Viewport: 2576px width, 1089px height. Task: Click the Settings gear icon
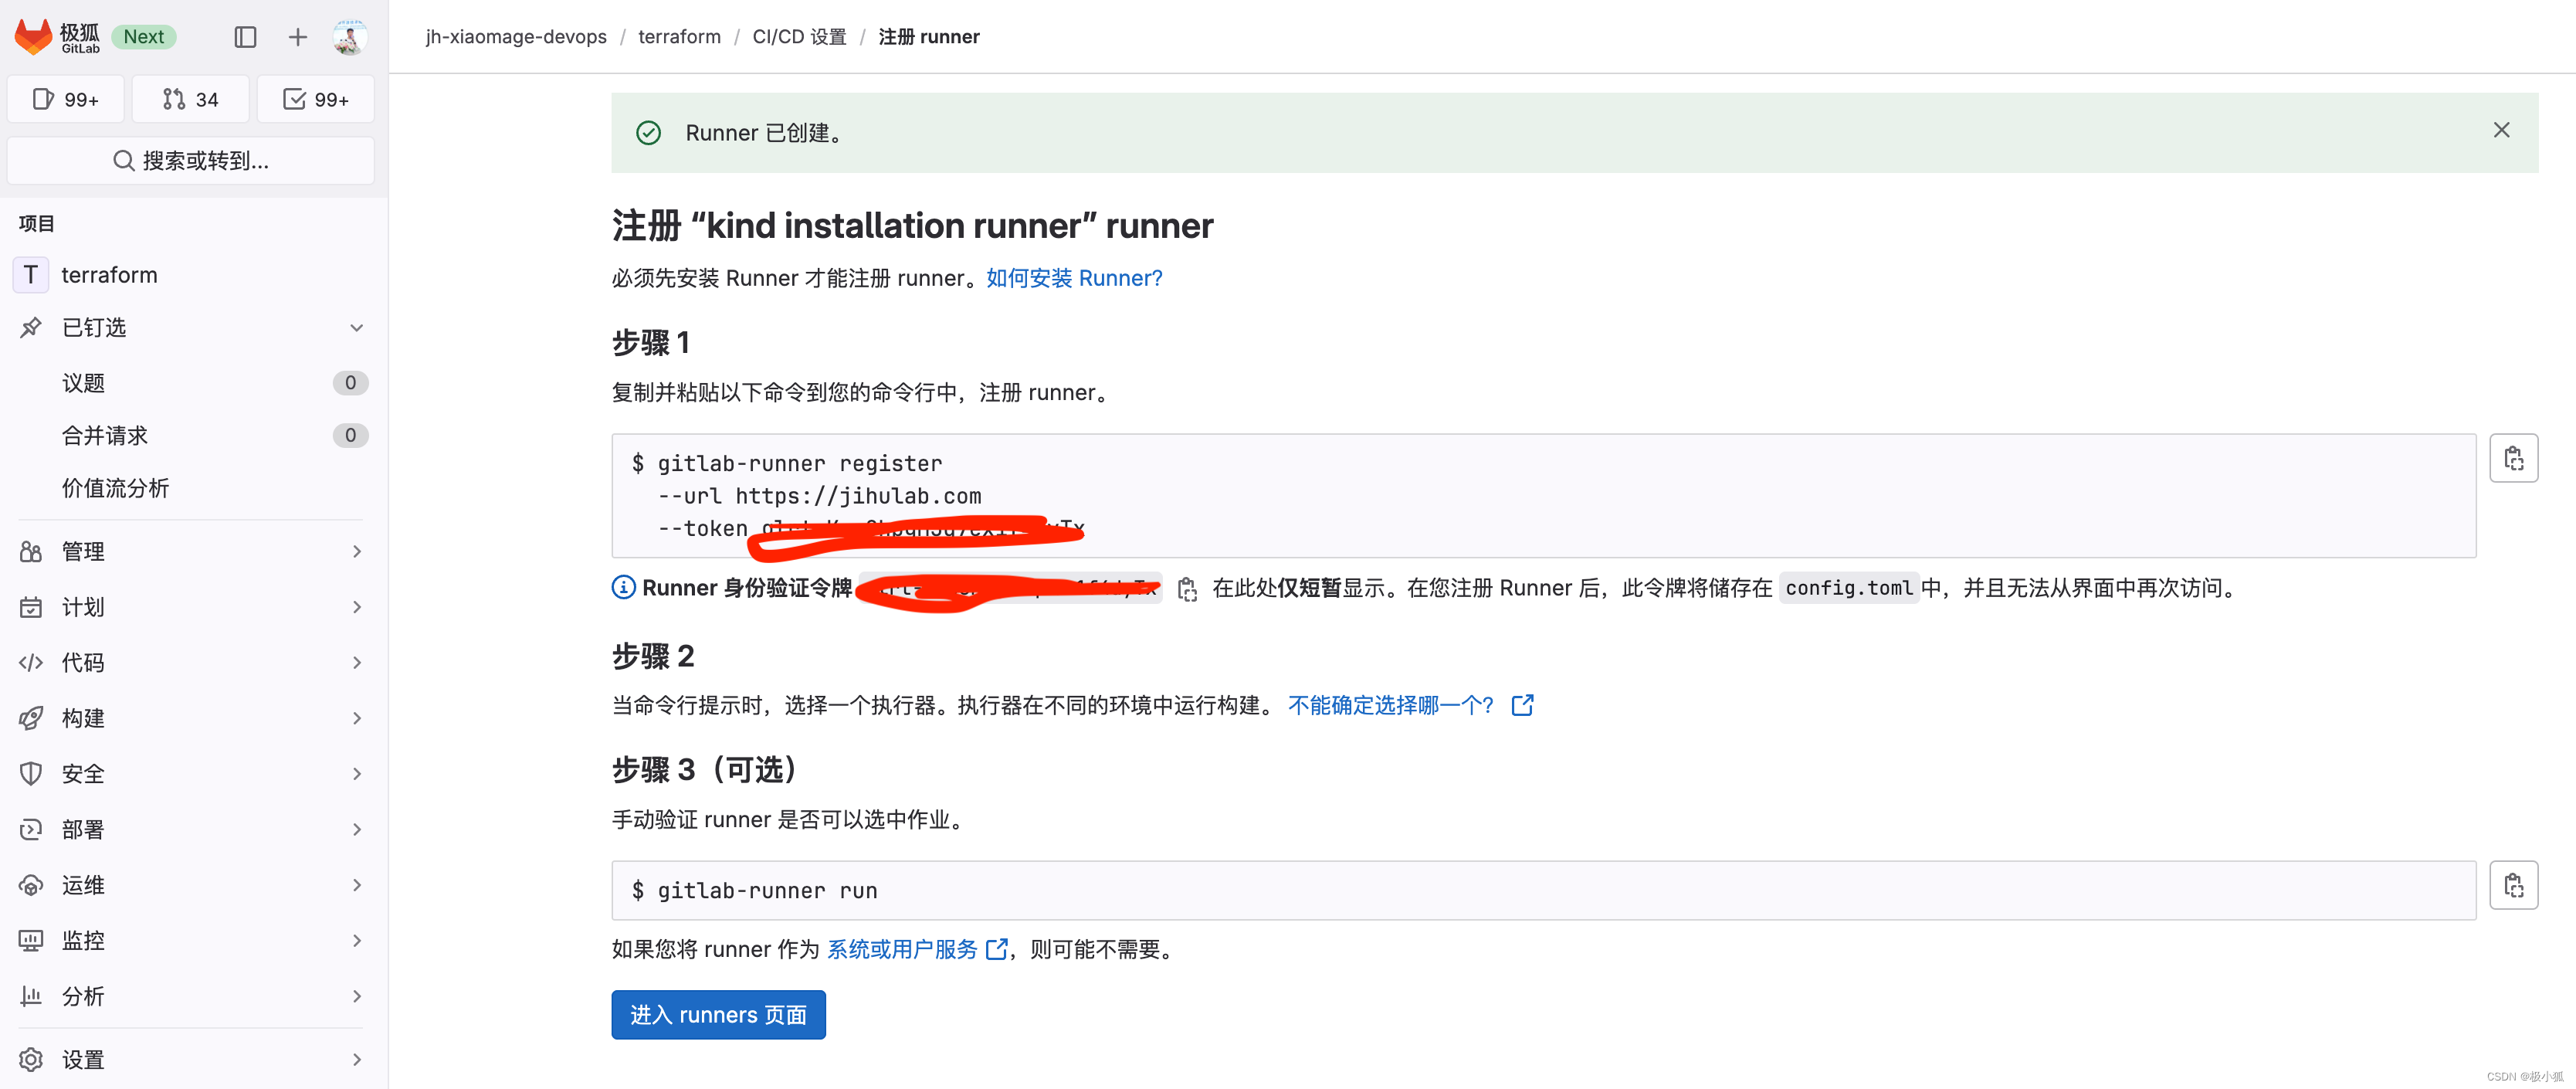[x=31, y=1059]
